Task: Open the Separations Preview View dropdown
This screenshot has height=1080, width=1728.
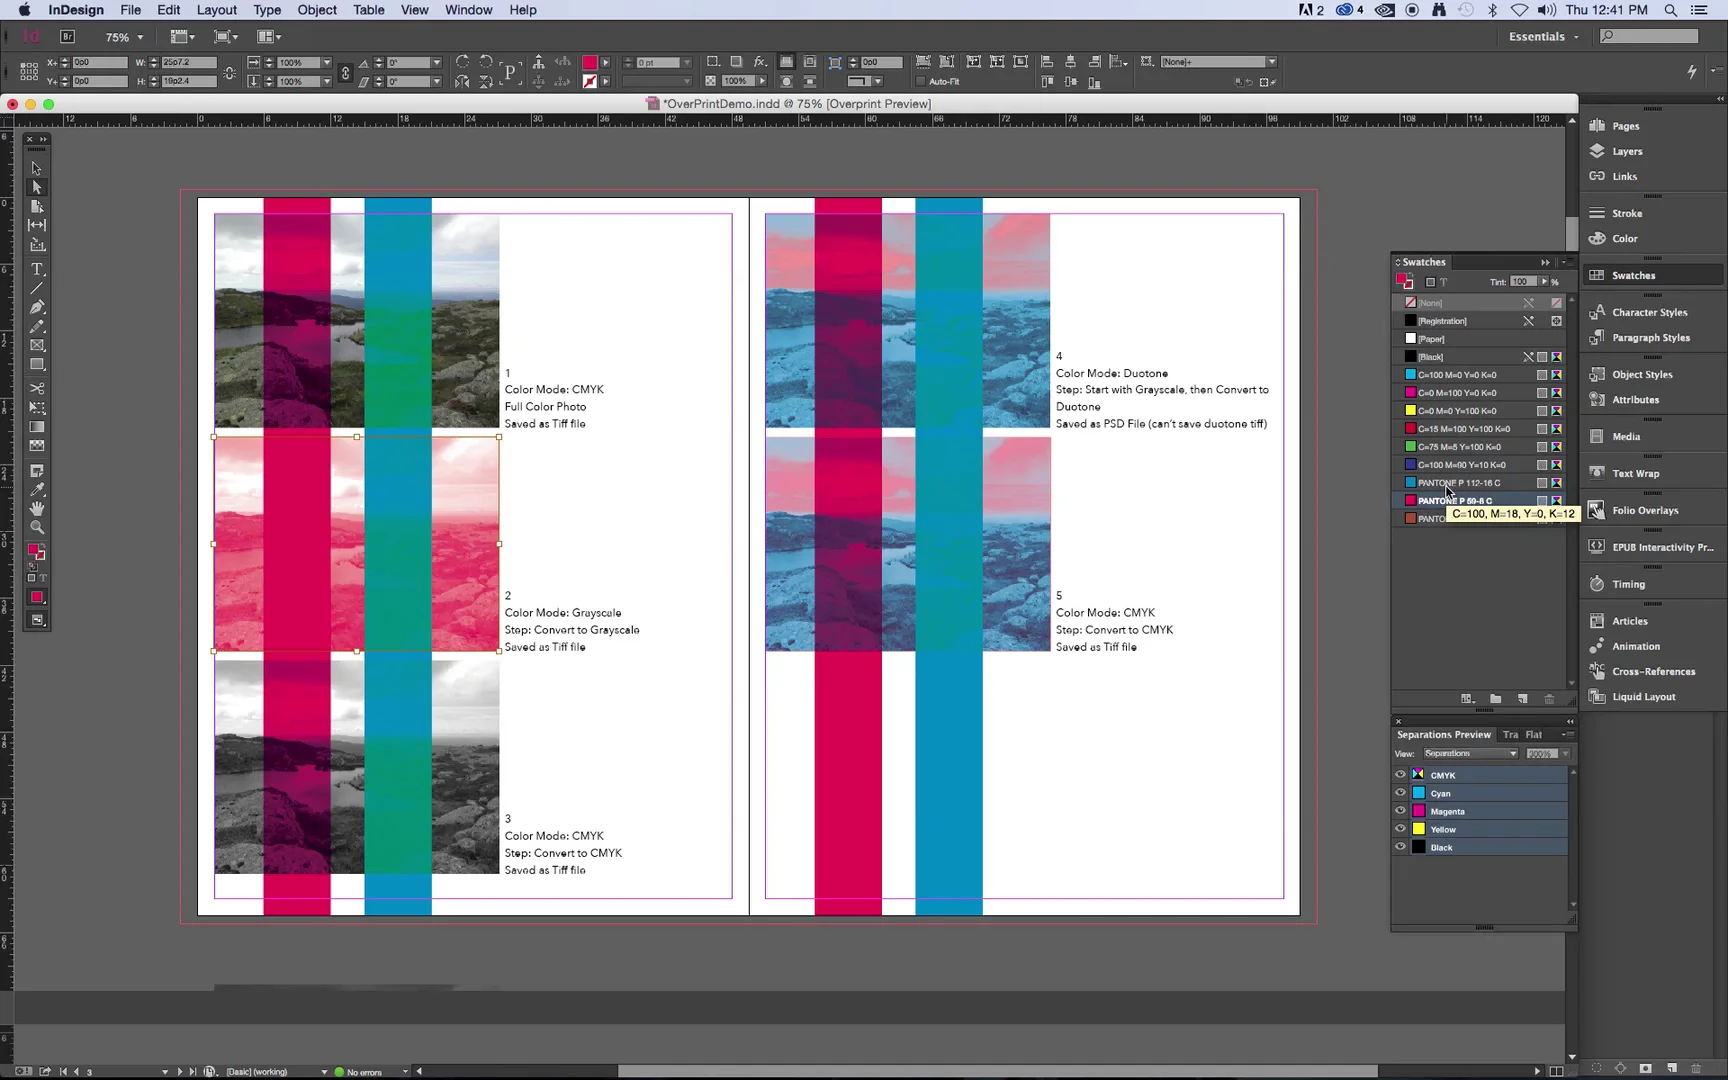Action: coord(1470,754)
